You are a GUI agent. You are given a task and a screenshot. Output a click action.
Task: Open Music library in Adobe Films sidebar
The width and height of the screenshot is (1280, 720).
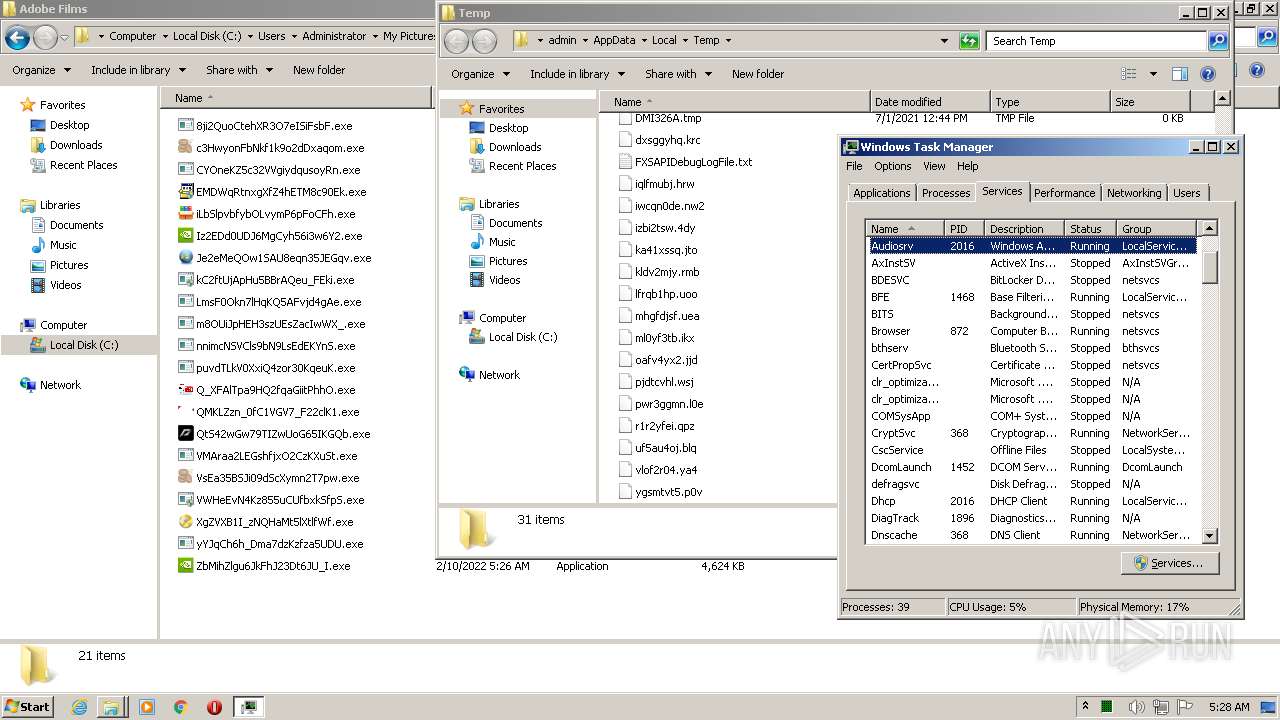63,245
